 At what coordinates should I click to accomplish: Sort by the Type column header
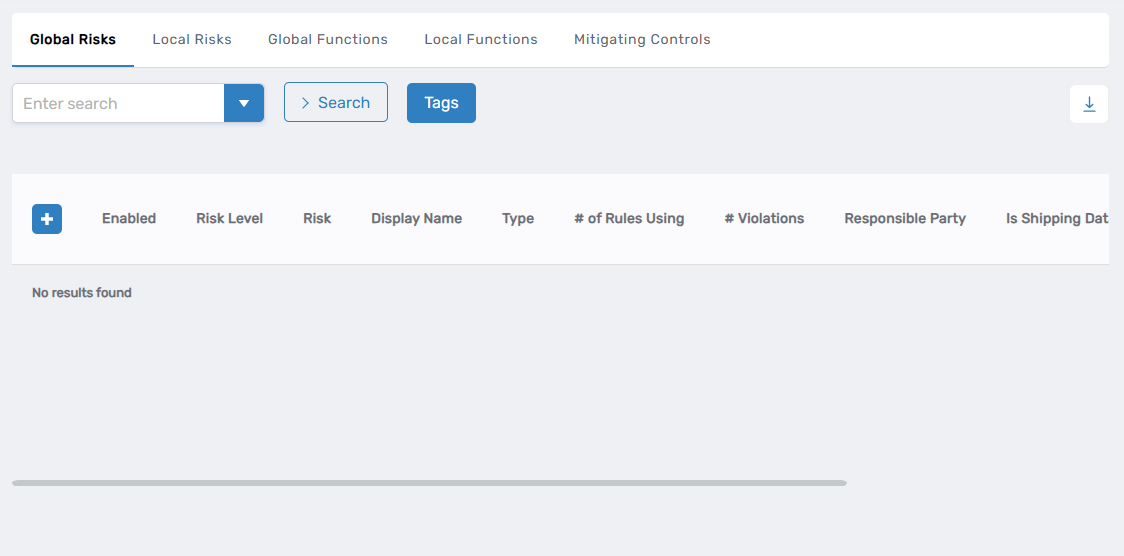[518, 219]
